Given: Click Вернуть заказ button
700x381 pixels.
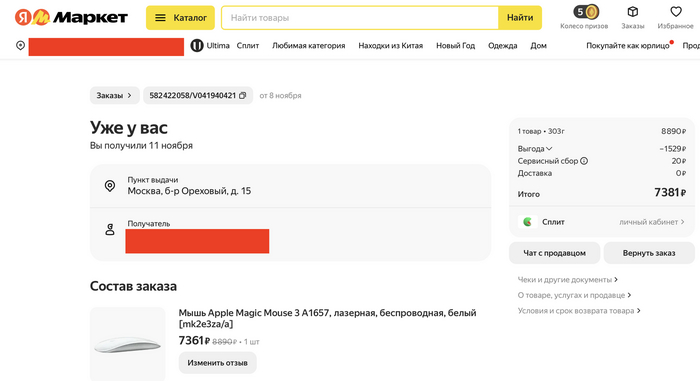Looking at the screenshot, I should [649, 253].
